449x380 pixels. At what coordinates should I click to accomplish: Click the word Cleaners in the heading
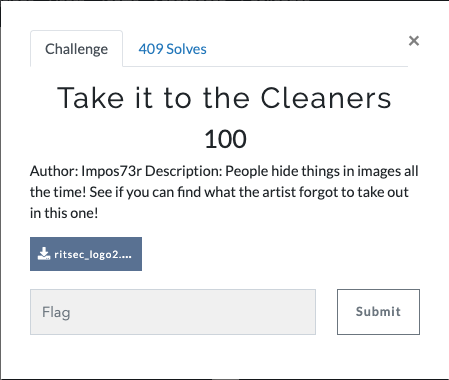click(x=326, y=98)
